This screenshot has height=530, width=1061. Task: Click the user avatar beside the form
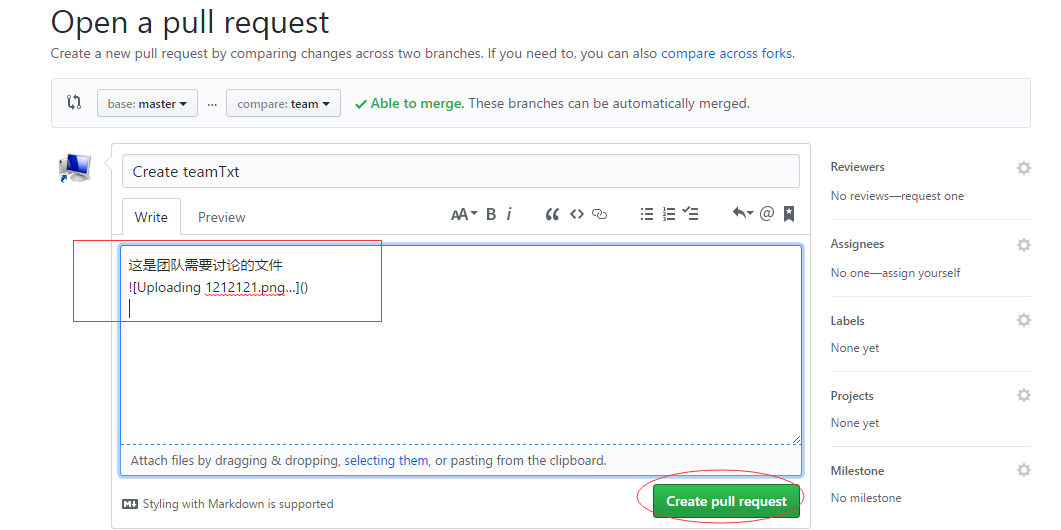tap(75, 168)
